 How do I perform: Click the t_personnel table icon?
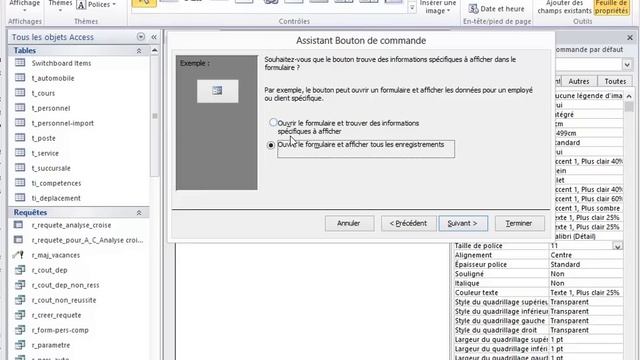(x=20, y=108)
